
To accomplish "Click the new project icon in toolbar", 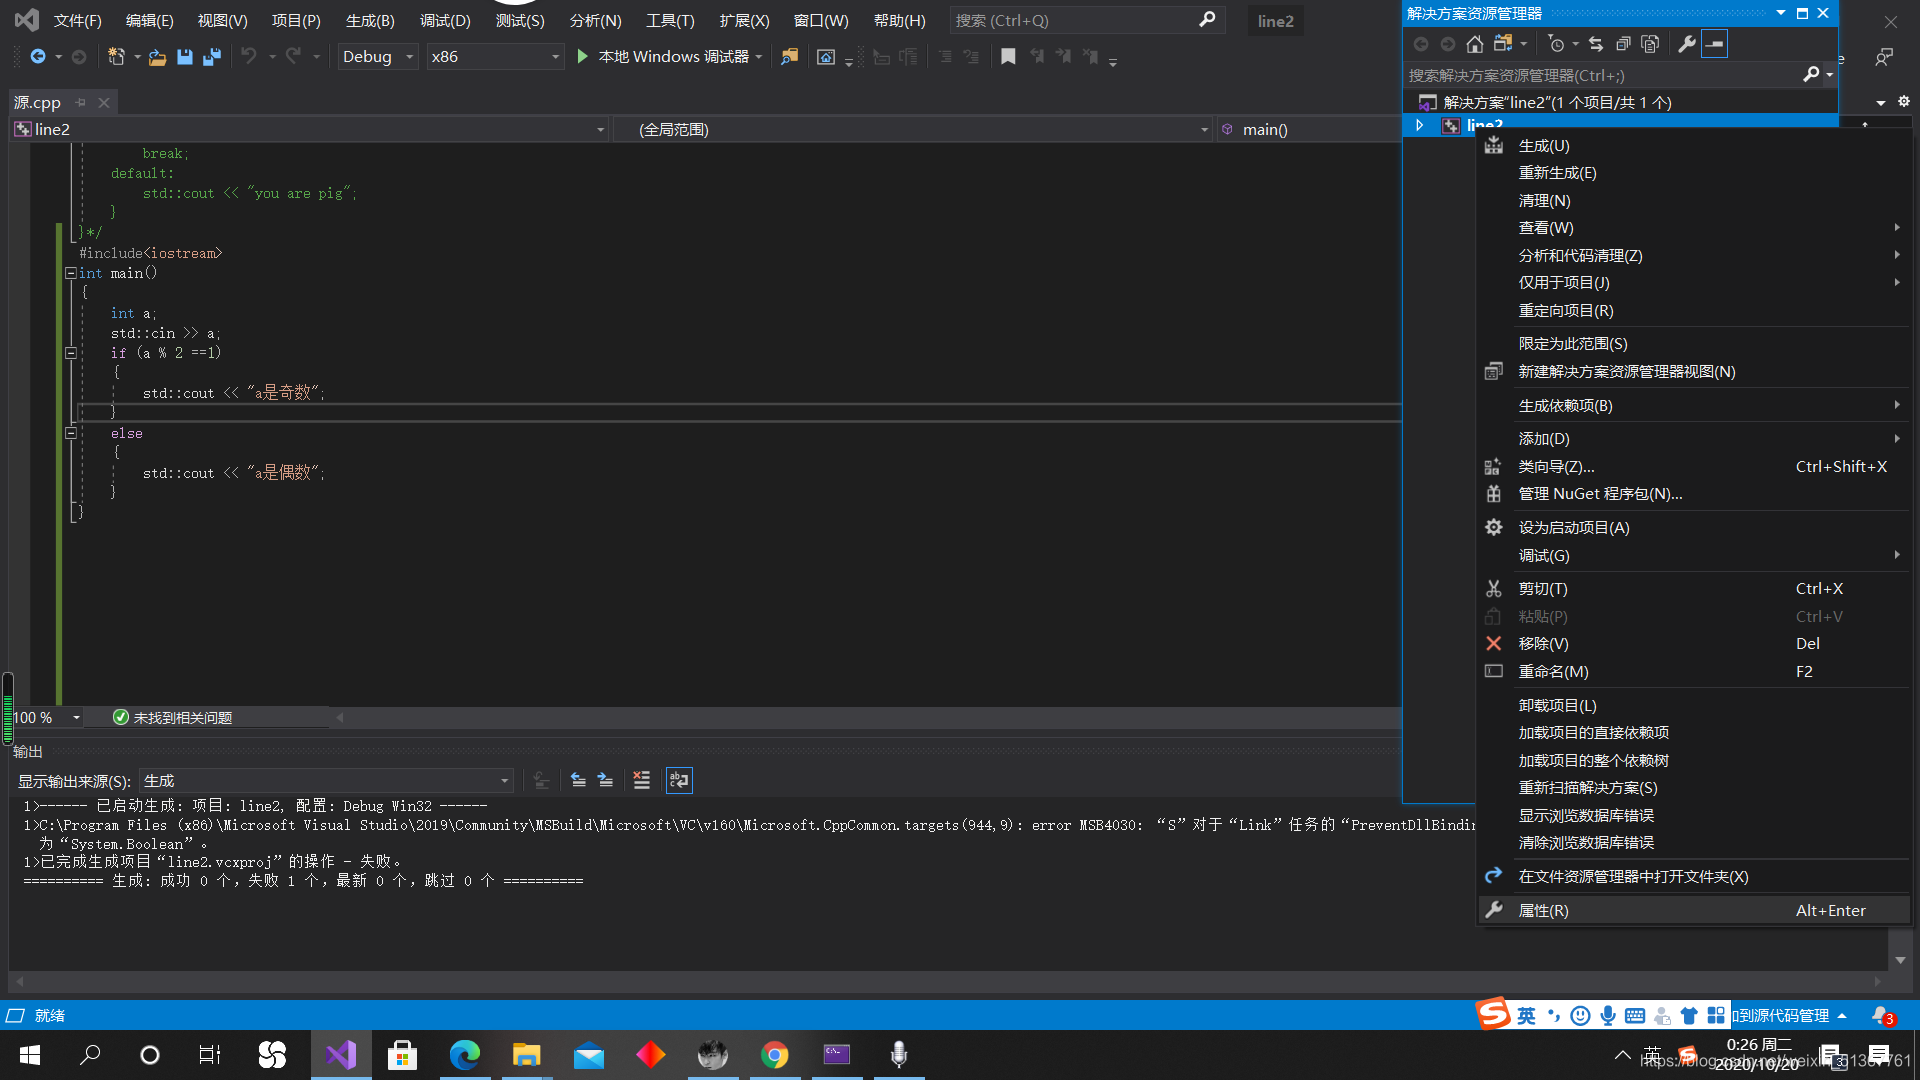I will (116, 57).
